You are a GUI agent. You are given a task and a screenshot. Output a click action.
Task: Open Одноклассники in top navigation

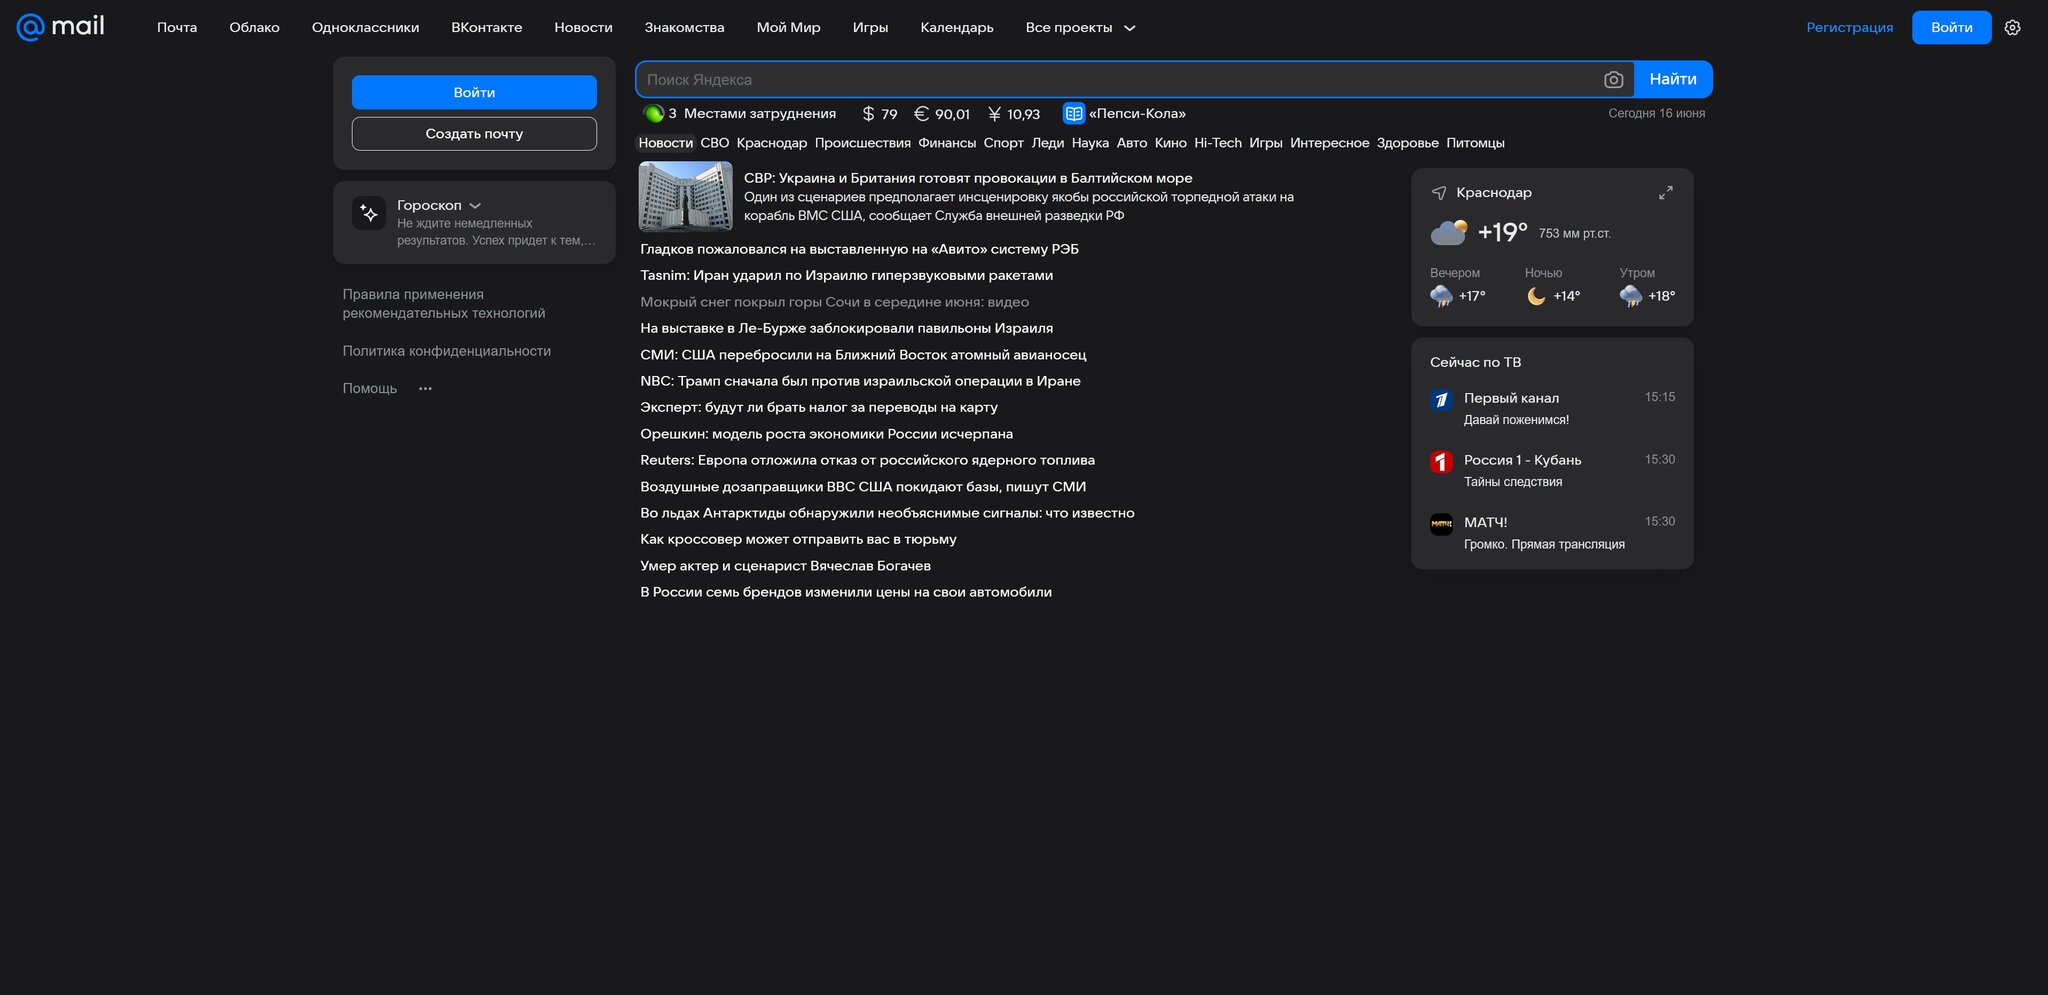[365, 28]
